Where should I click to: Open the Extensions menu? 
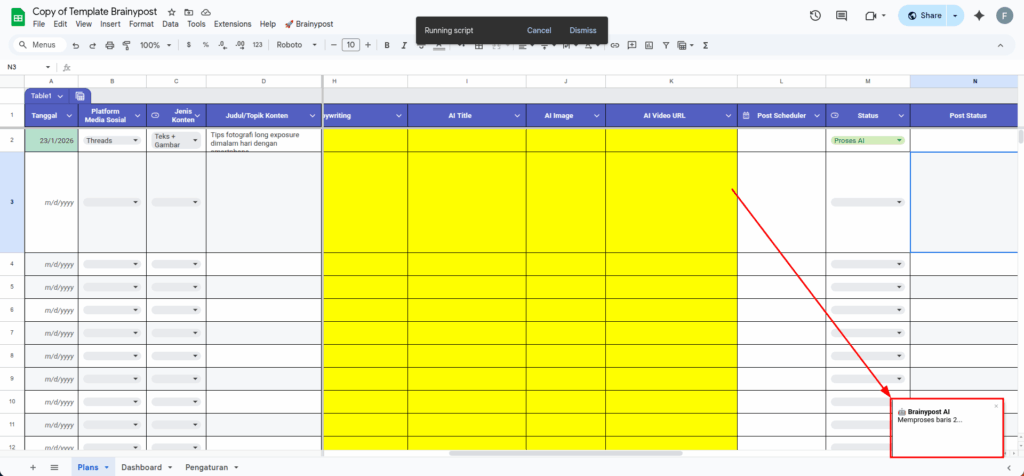tap(232, 23)
